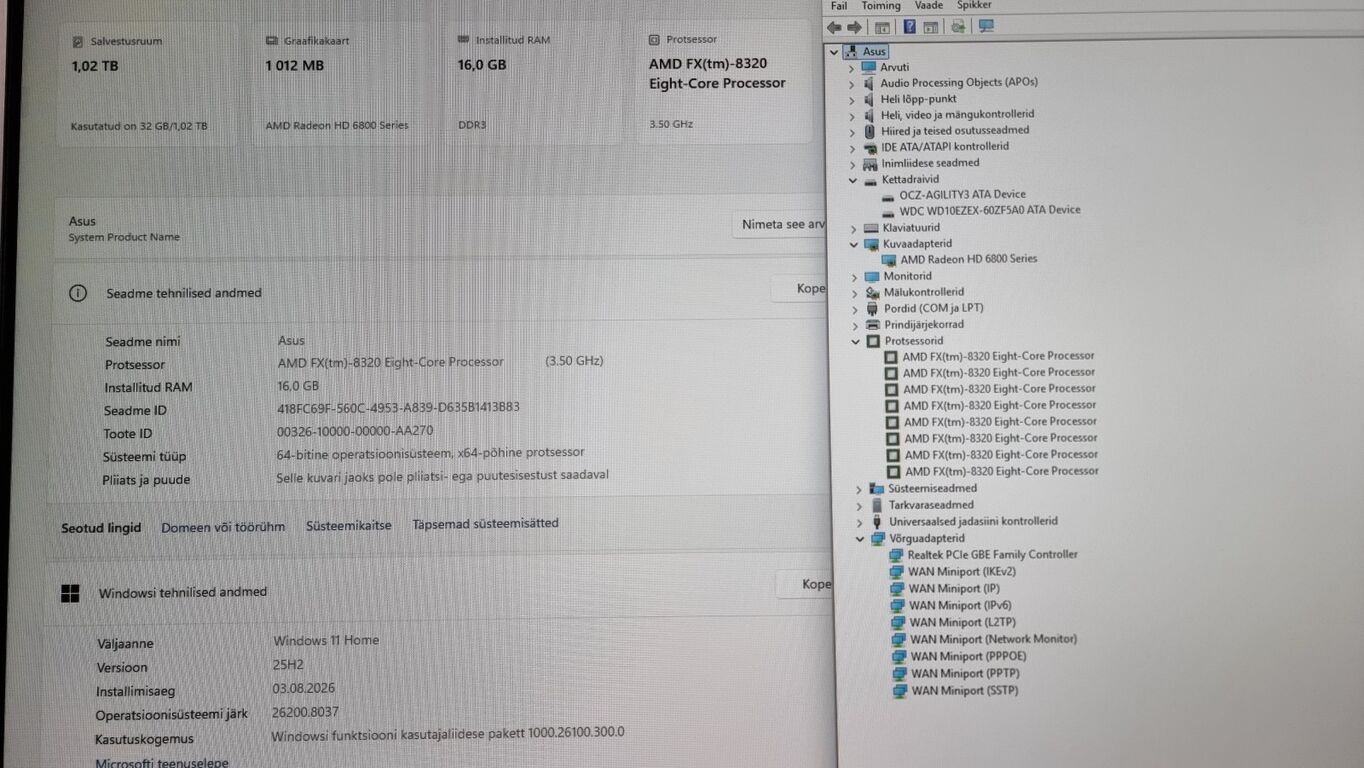The width and height of the screenshot is (1364, 768).
Task: Toggle the action pane toolbar icon
Action: pos(930,27)
